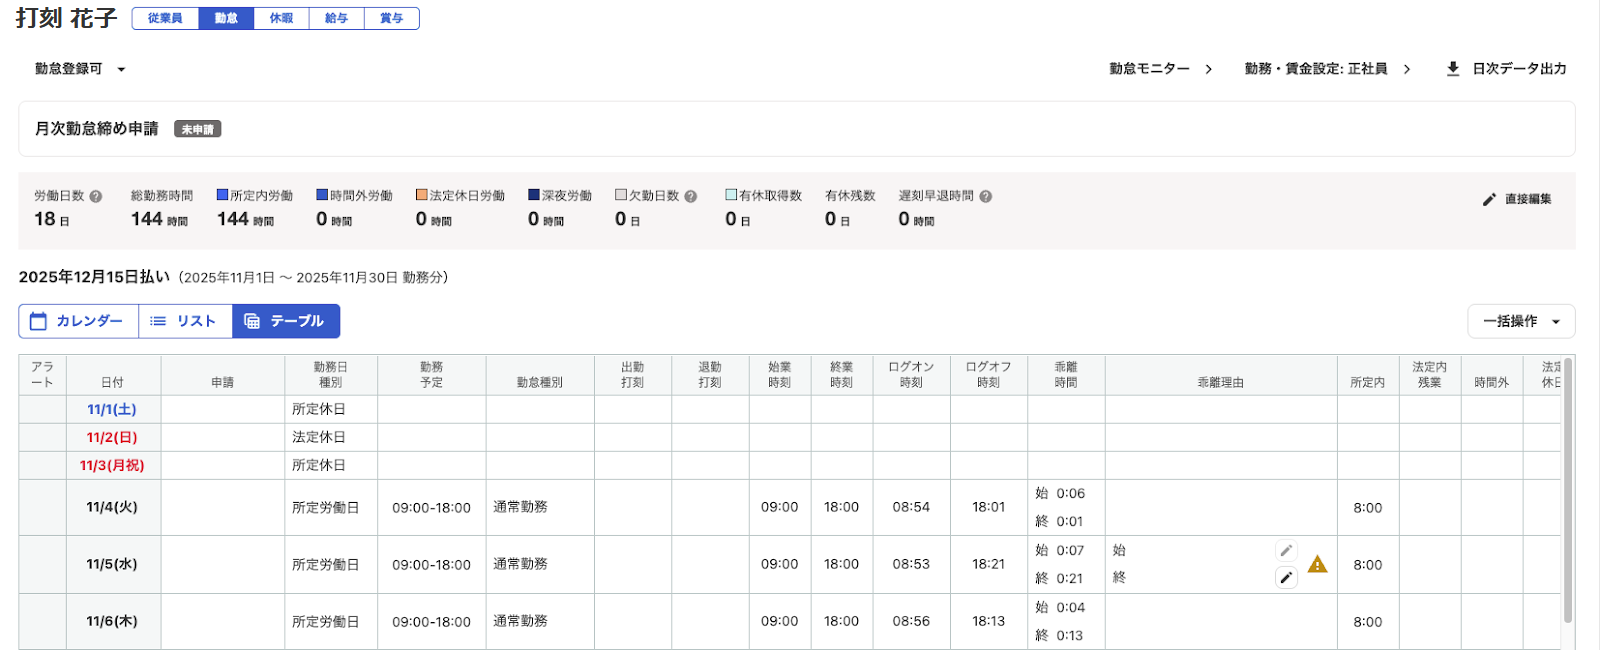Switch to the 賞与 tab
The width and height of the screenshot is (1600, 650).
coord(392,18)
